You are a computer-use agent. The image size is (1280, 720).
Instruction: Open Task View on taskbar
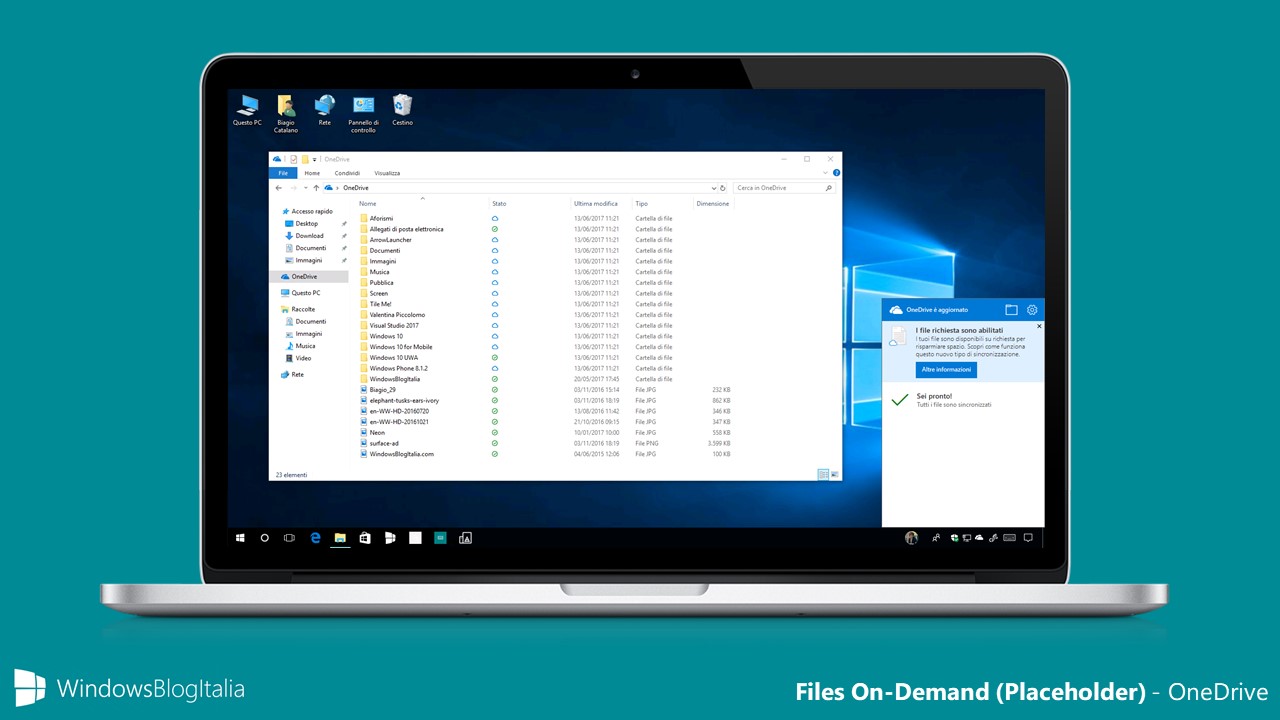click(x=290, y=538)
